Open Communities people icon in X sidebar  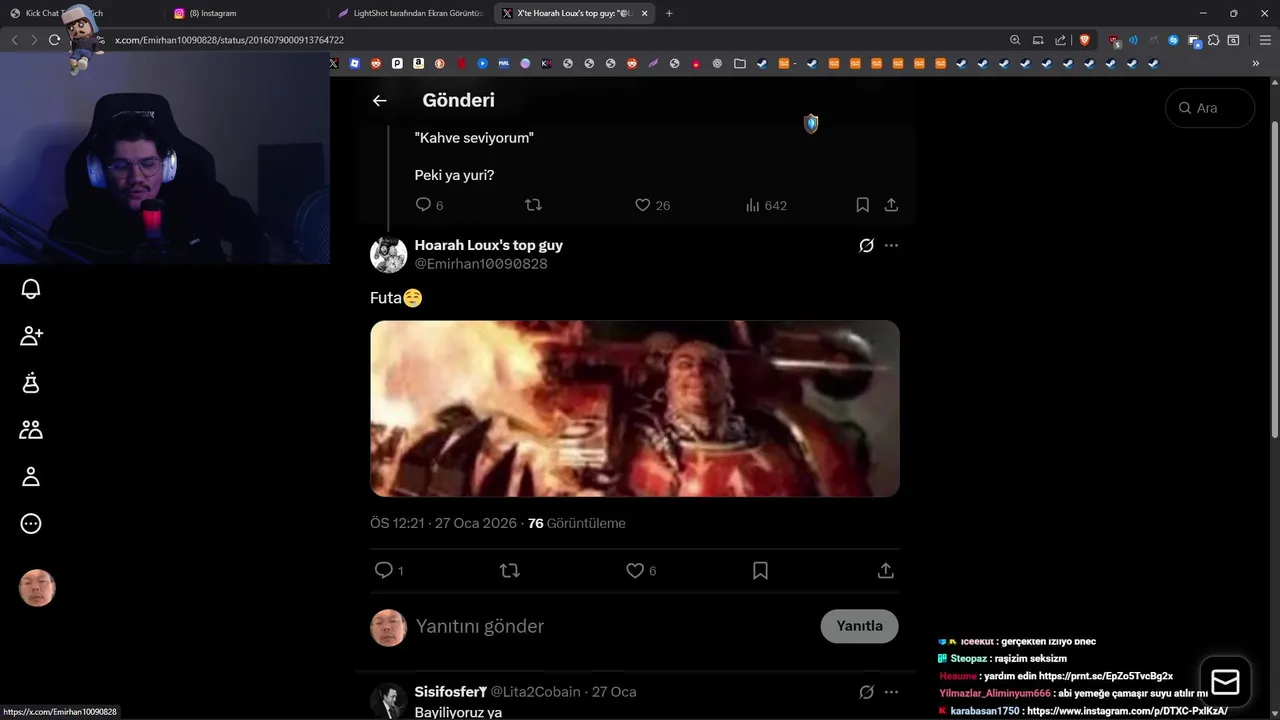[x=31, y=430]
